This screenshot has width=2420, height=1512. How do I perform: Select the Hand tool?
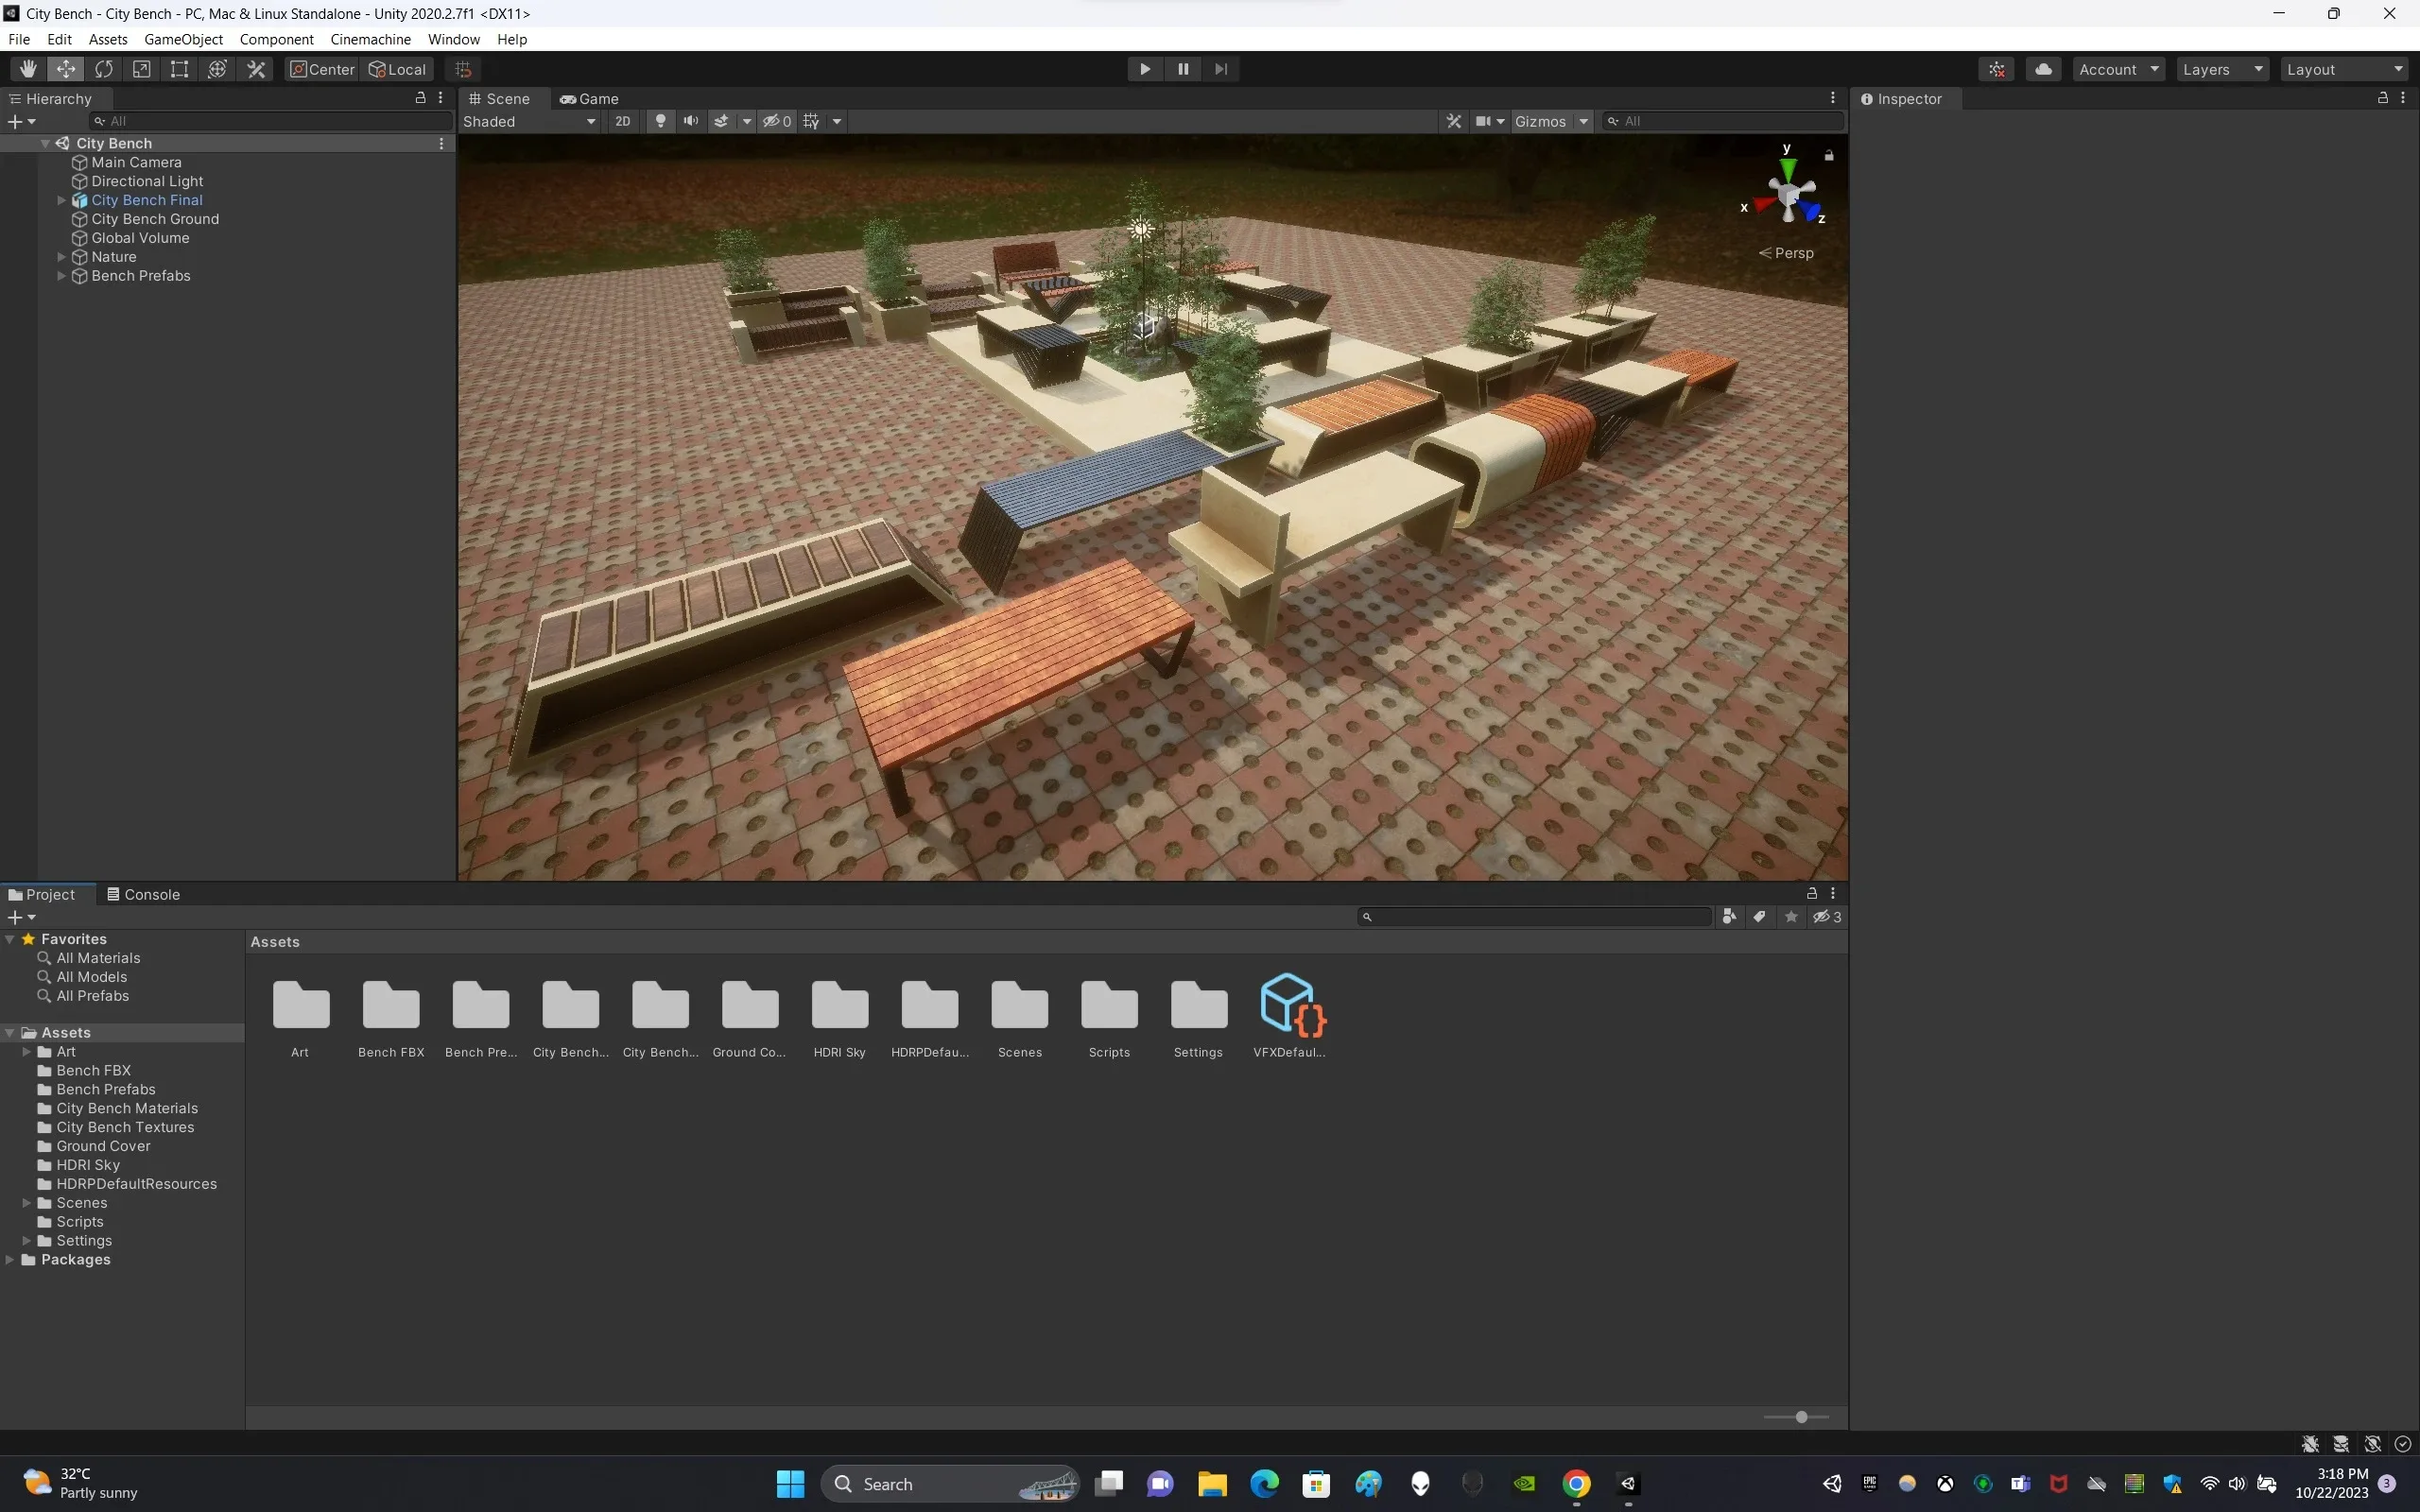(x=28, y=69)
